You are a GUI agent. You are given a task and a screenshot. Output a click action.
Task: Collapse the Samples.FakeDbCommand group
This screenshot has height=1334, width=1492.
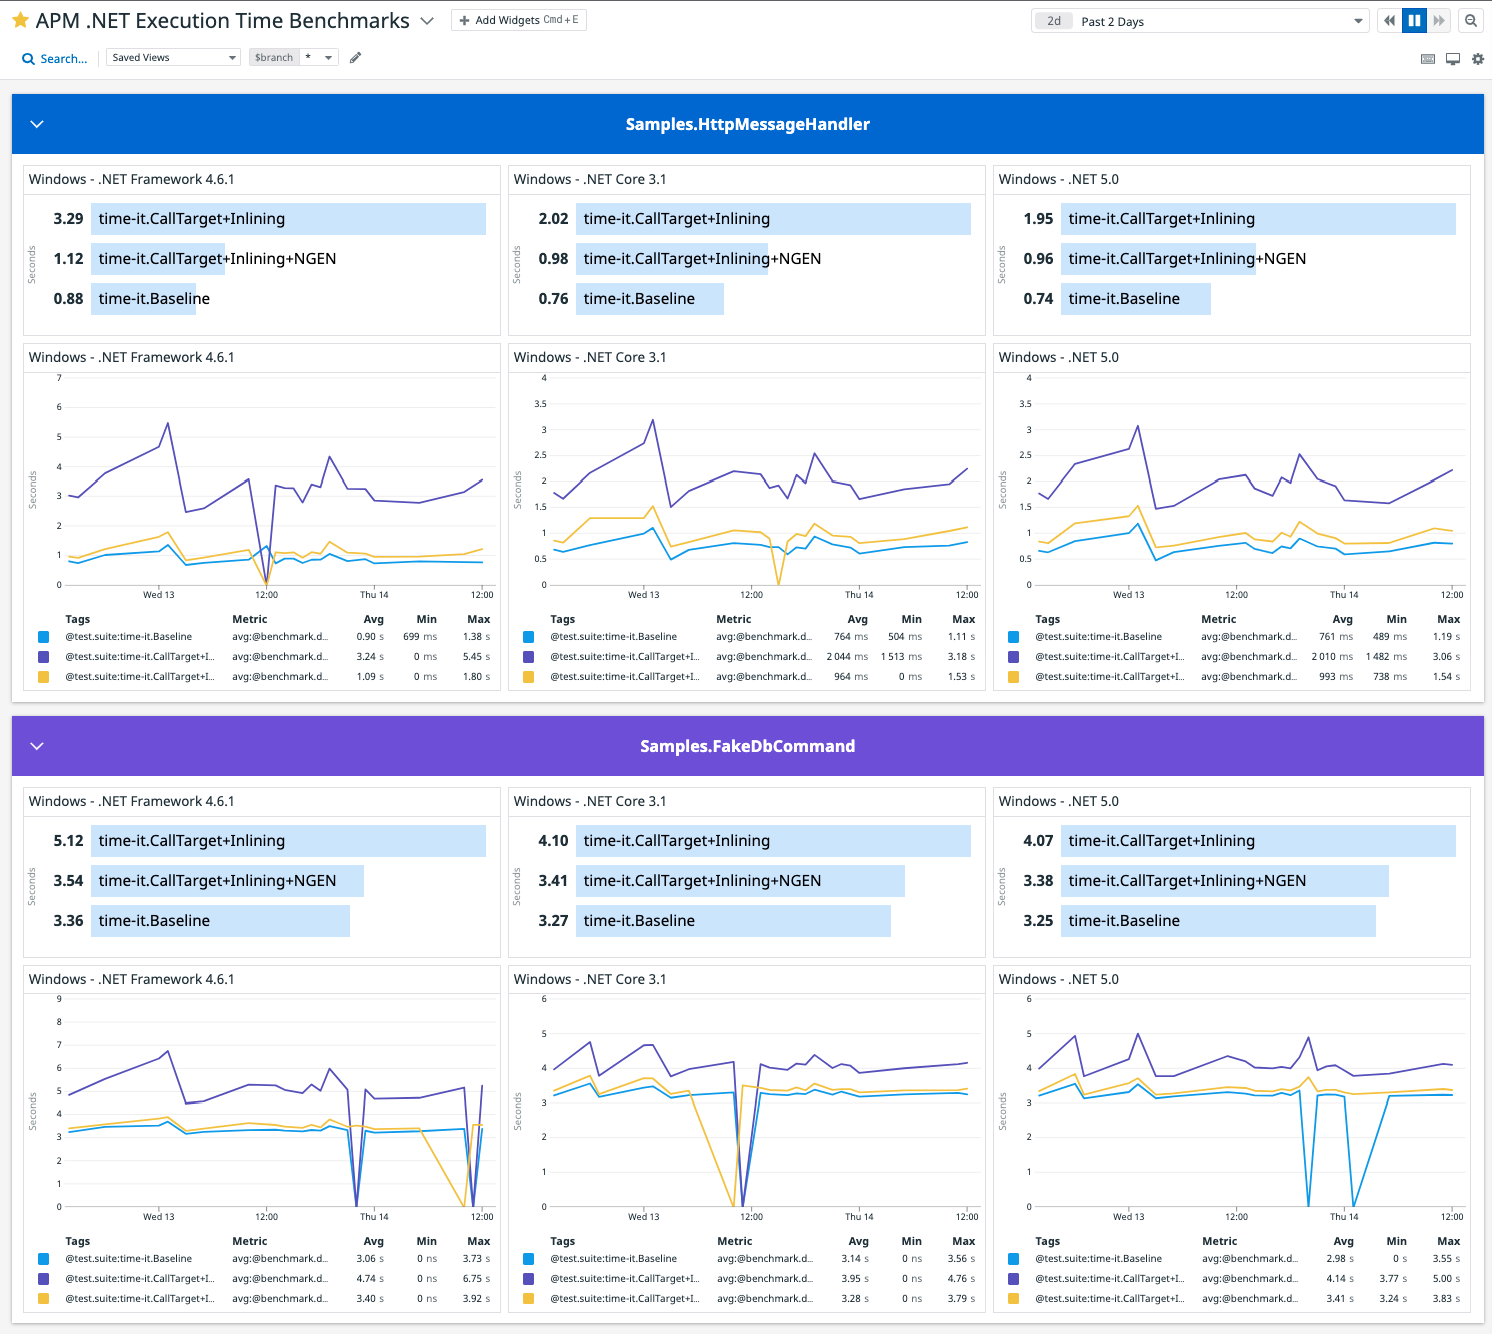tap(37, 746)
